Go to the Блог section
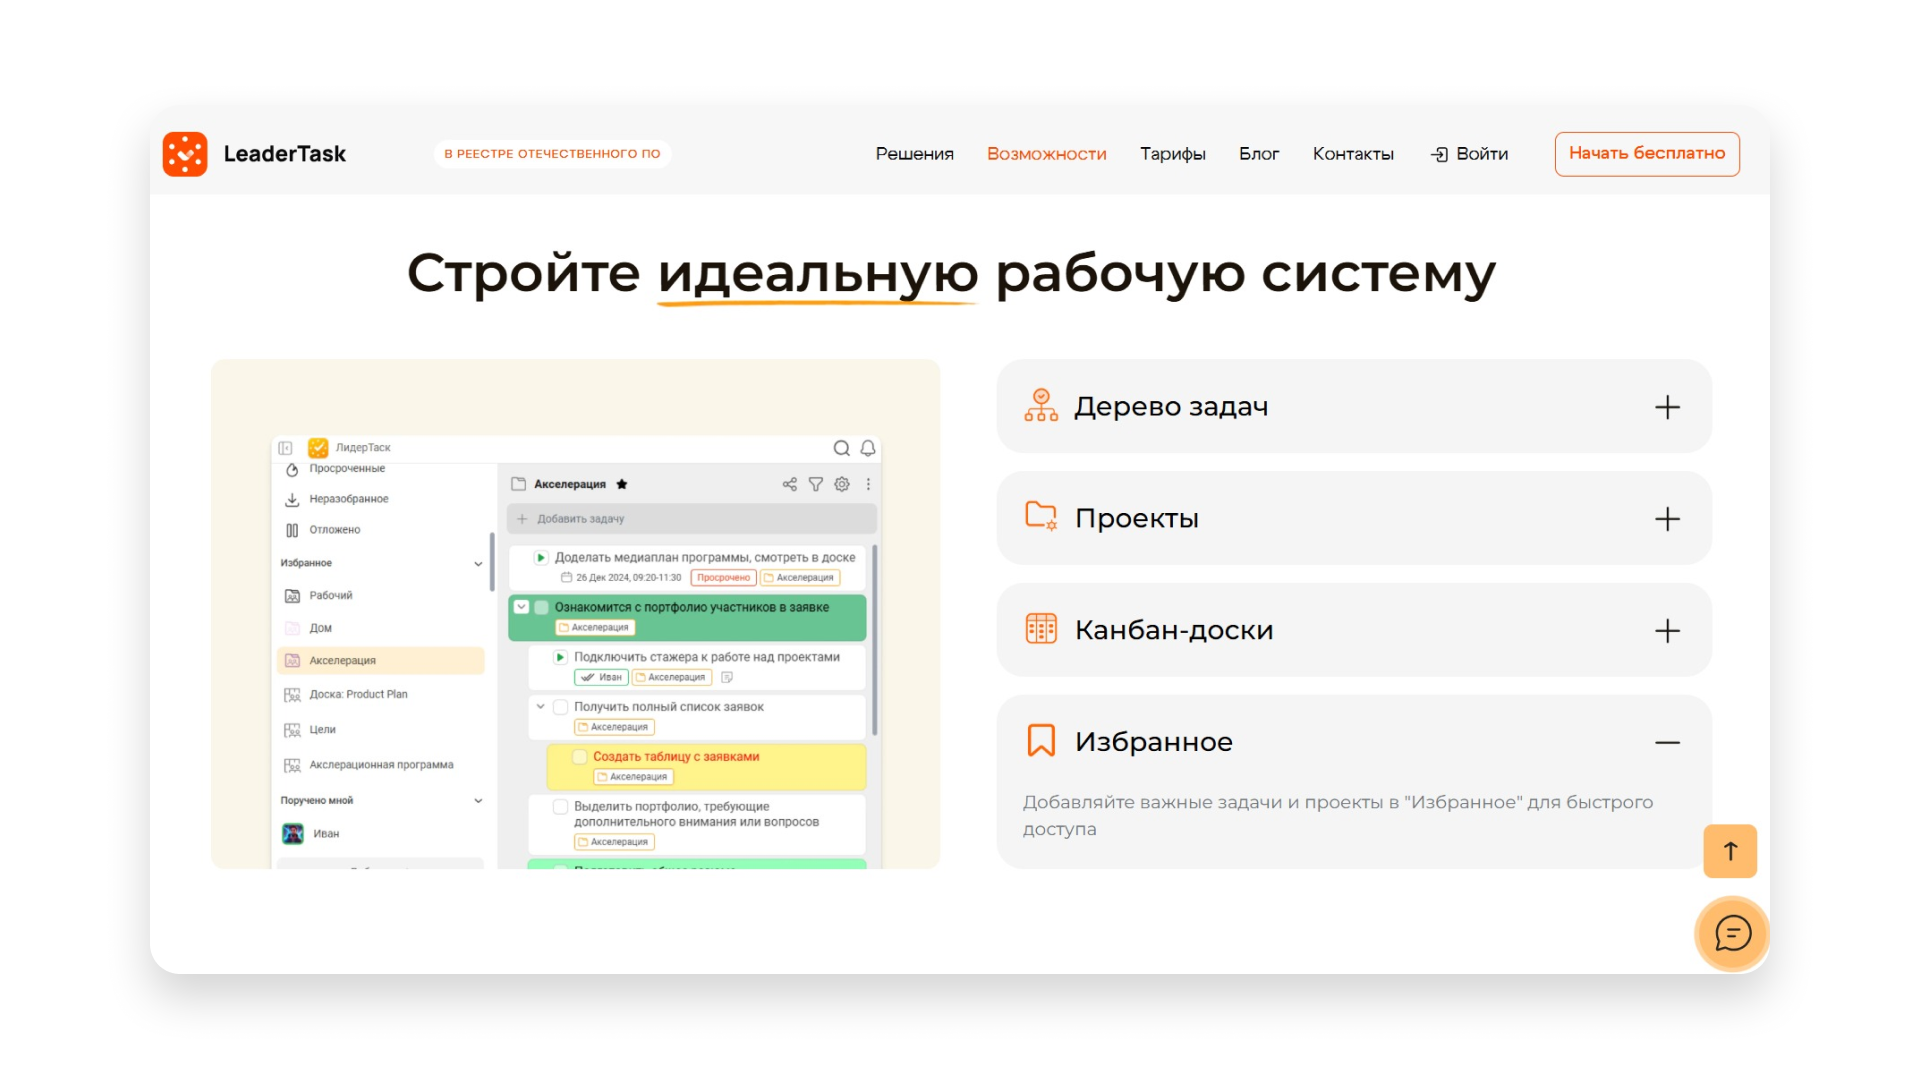Viewport: 1920px width, 1080px height. pyautogui.click(x=1259, y=153)
